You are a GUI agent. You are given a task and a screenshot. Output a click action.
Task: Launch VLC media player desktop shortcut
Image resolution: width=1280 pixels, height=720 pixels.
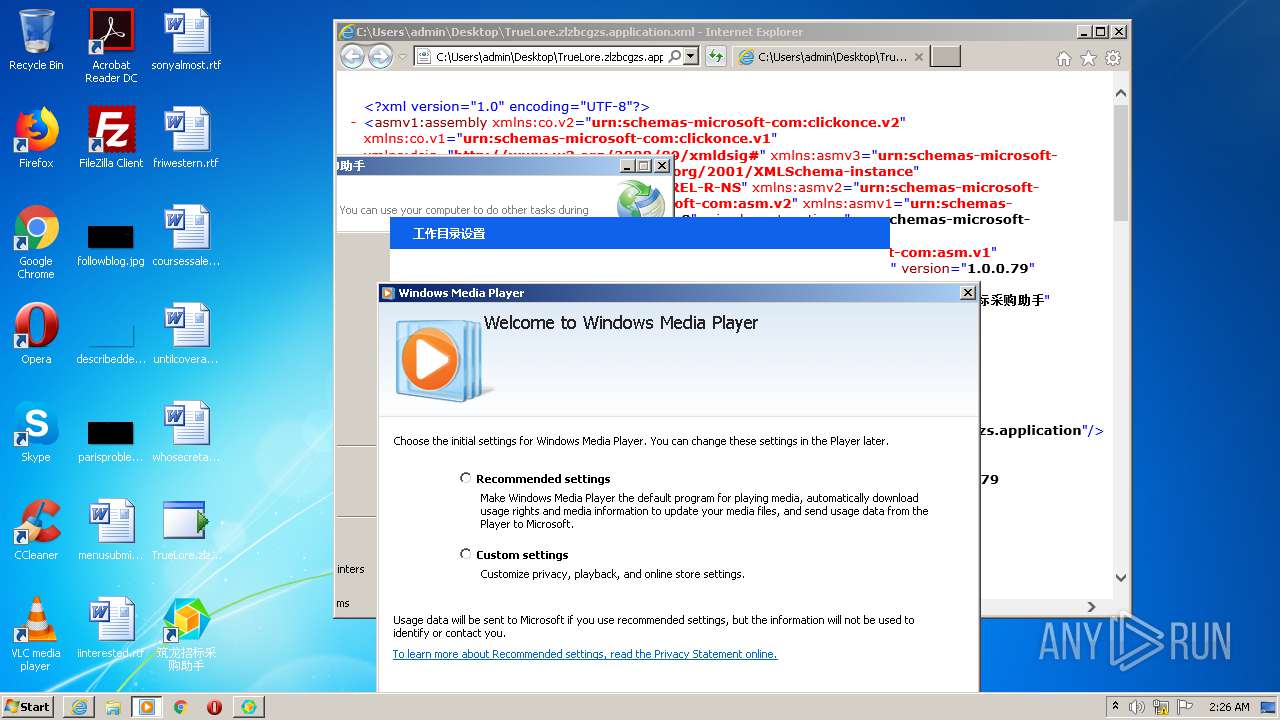(x=36, y=634)
